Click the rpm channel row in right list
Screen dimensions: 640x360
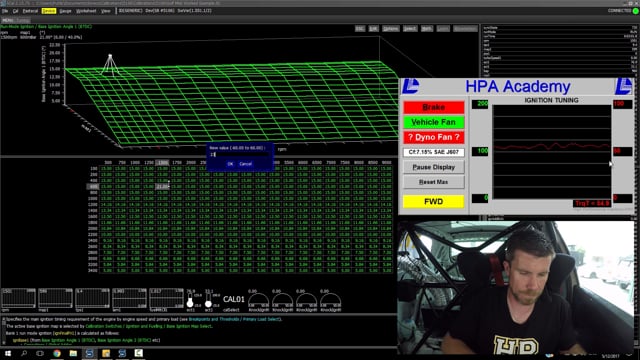560,41
